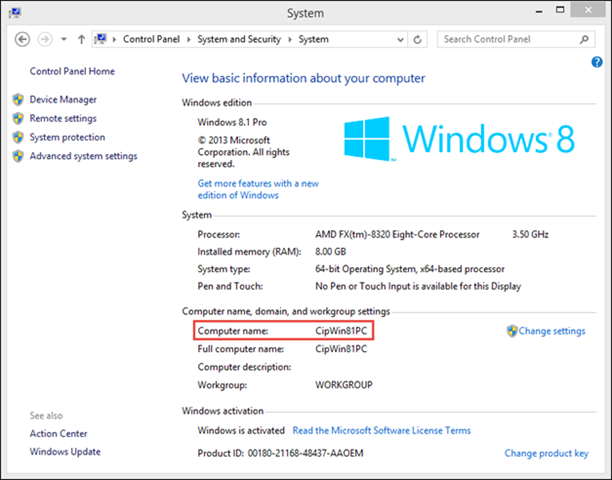The image size is (612, 480).
Task: Click the 64-bit Operating System value
Action: (x=410, y=269)
